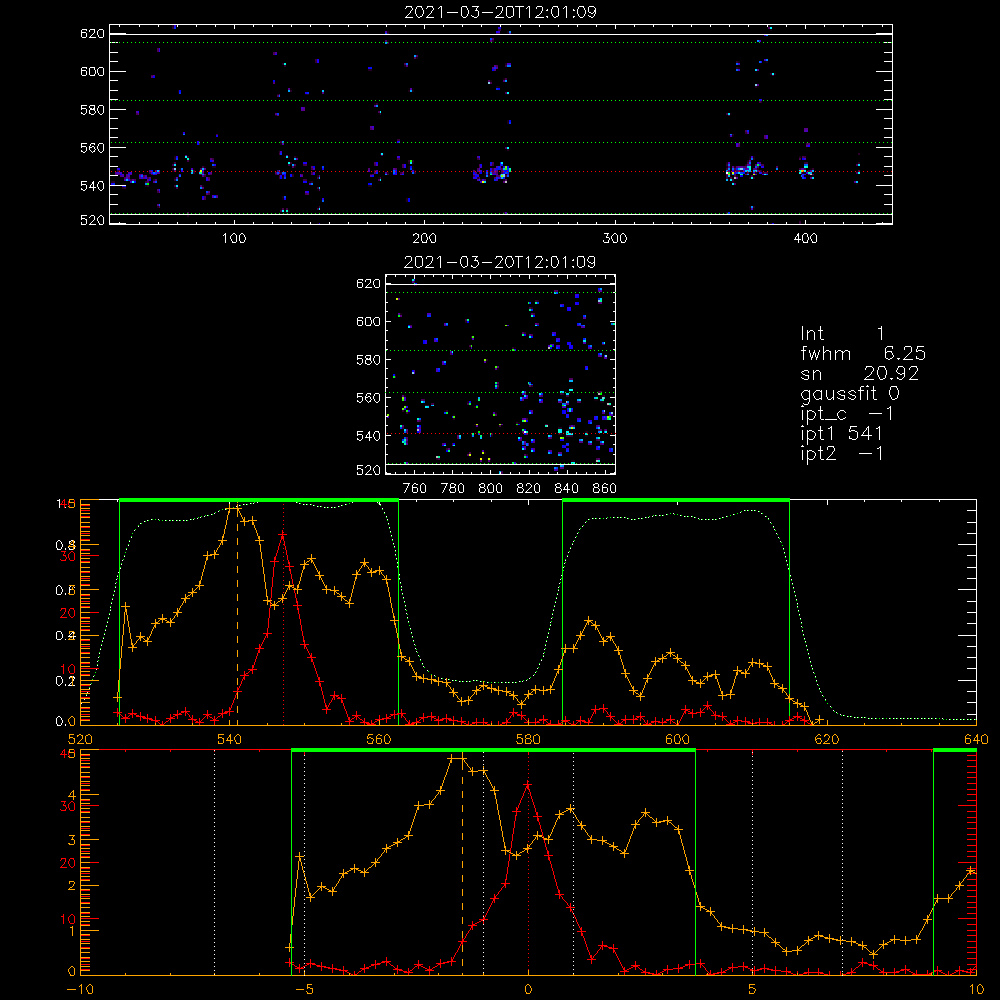Click x-axis label 200 on the wide image plot
This screenshot has width=1000, height=1000.
424,239
